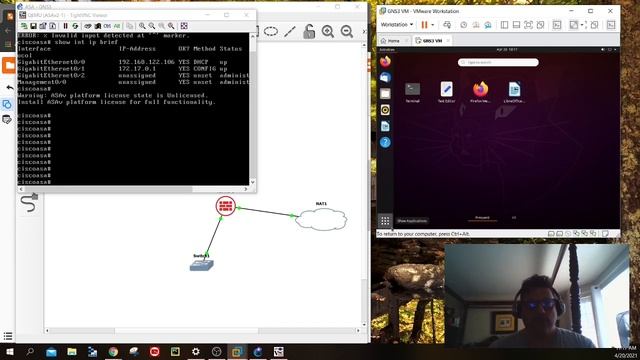
Task: Click VMware unity mode icon
Action: [540, 25]
